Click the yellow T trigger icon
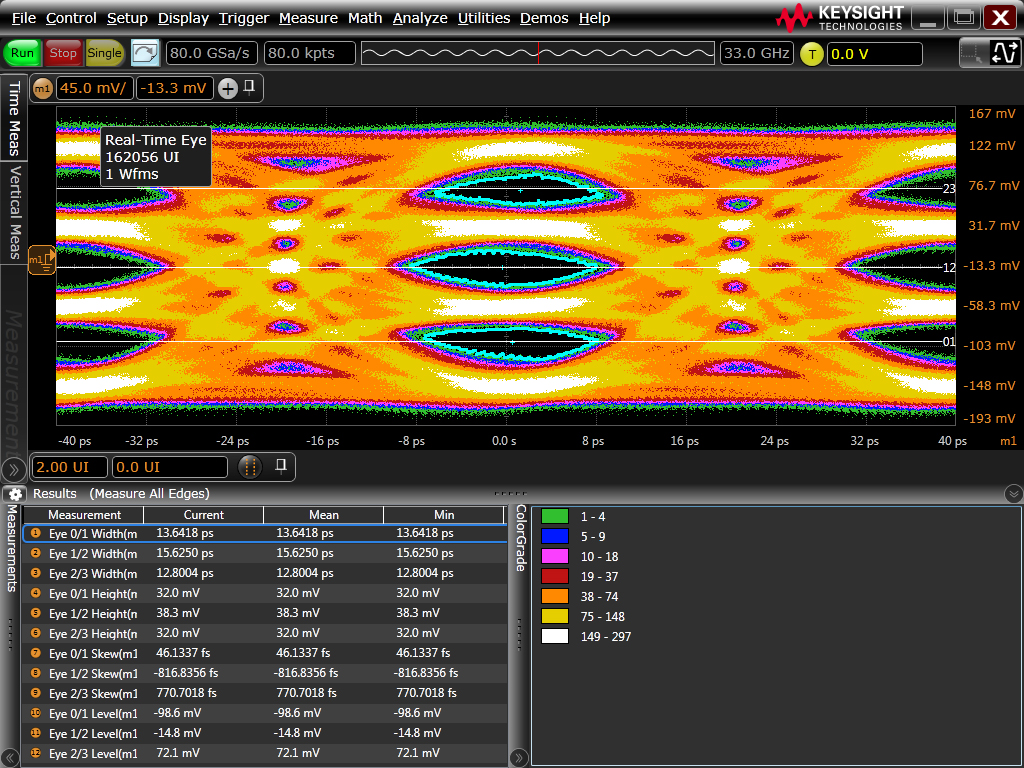 [811, 54]
